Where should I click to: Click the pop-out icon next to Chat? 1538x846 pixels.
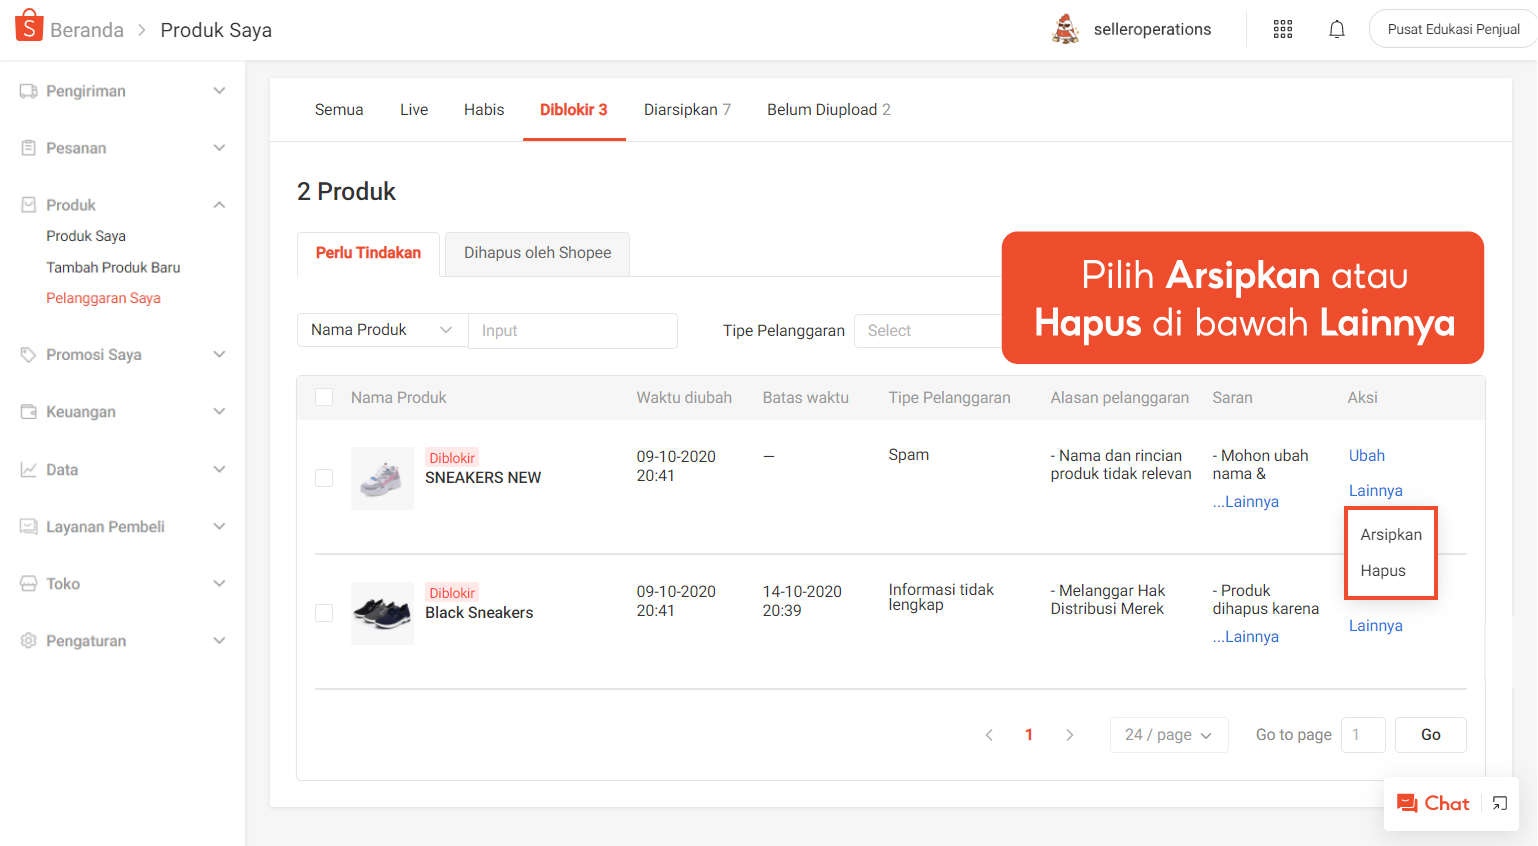tap(1500, 803)
